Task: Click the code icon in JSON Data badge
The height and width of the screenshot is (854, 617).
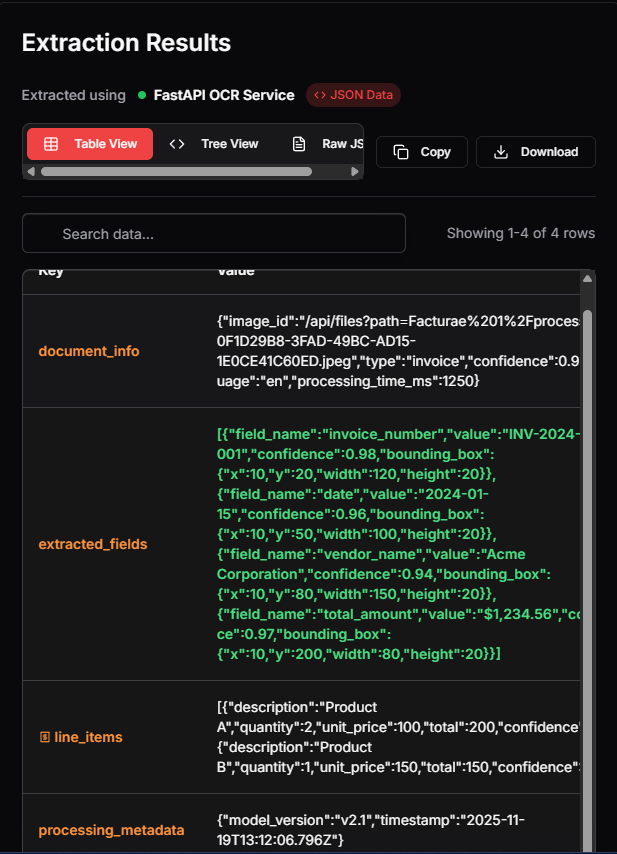Action: click(x=320, y=96)
